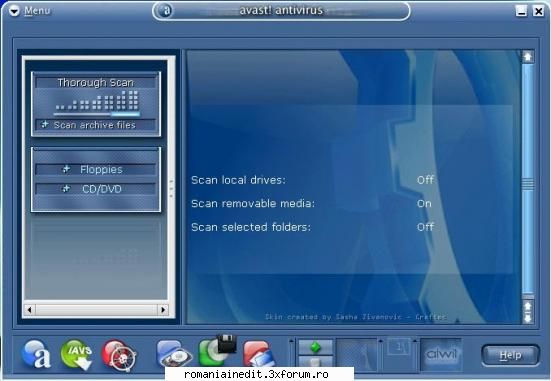This screenshot has height=381, width=551.
Task: Click the 'Off' value for selected folders
Action: click(425, 227)
